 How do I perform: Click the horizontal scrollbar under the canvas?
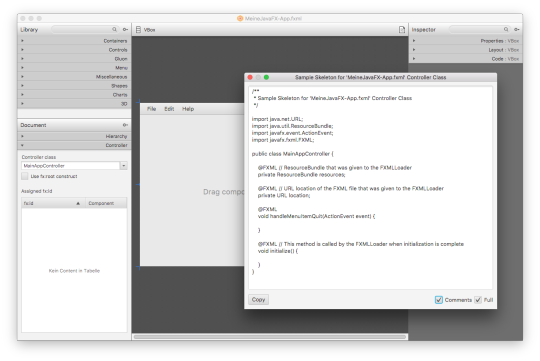pos(270,337)
